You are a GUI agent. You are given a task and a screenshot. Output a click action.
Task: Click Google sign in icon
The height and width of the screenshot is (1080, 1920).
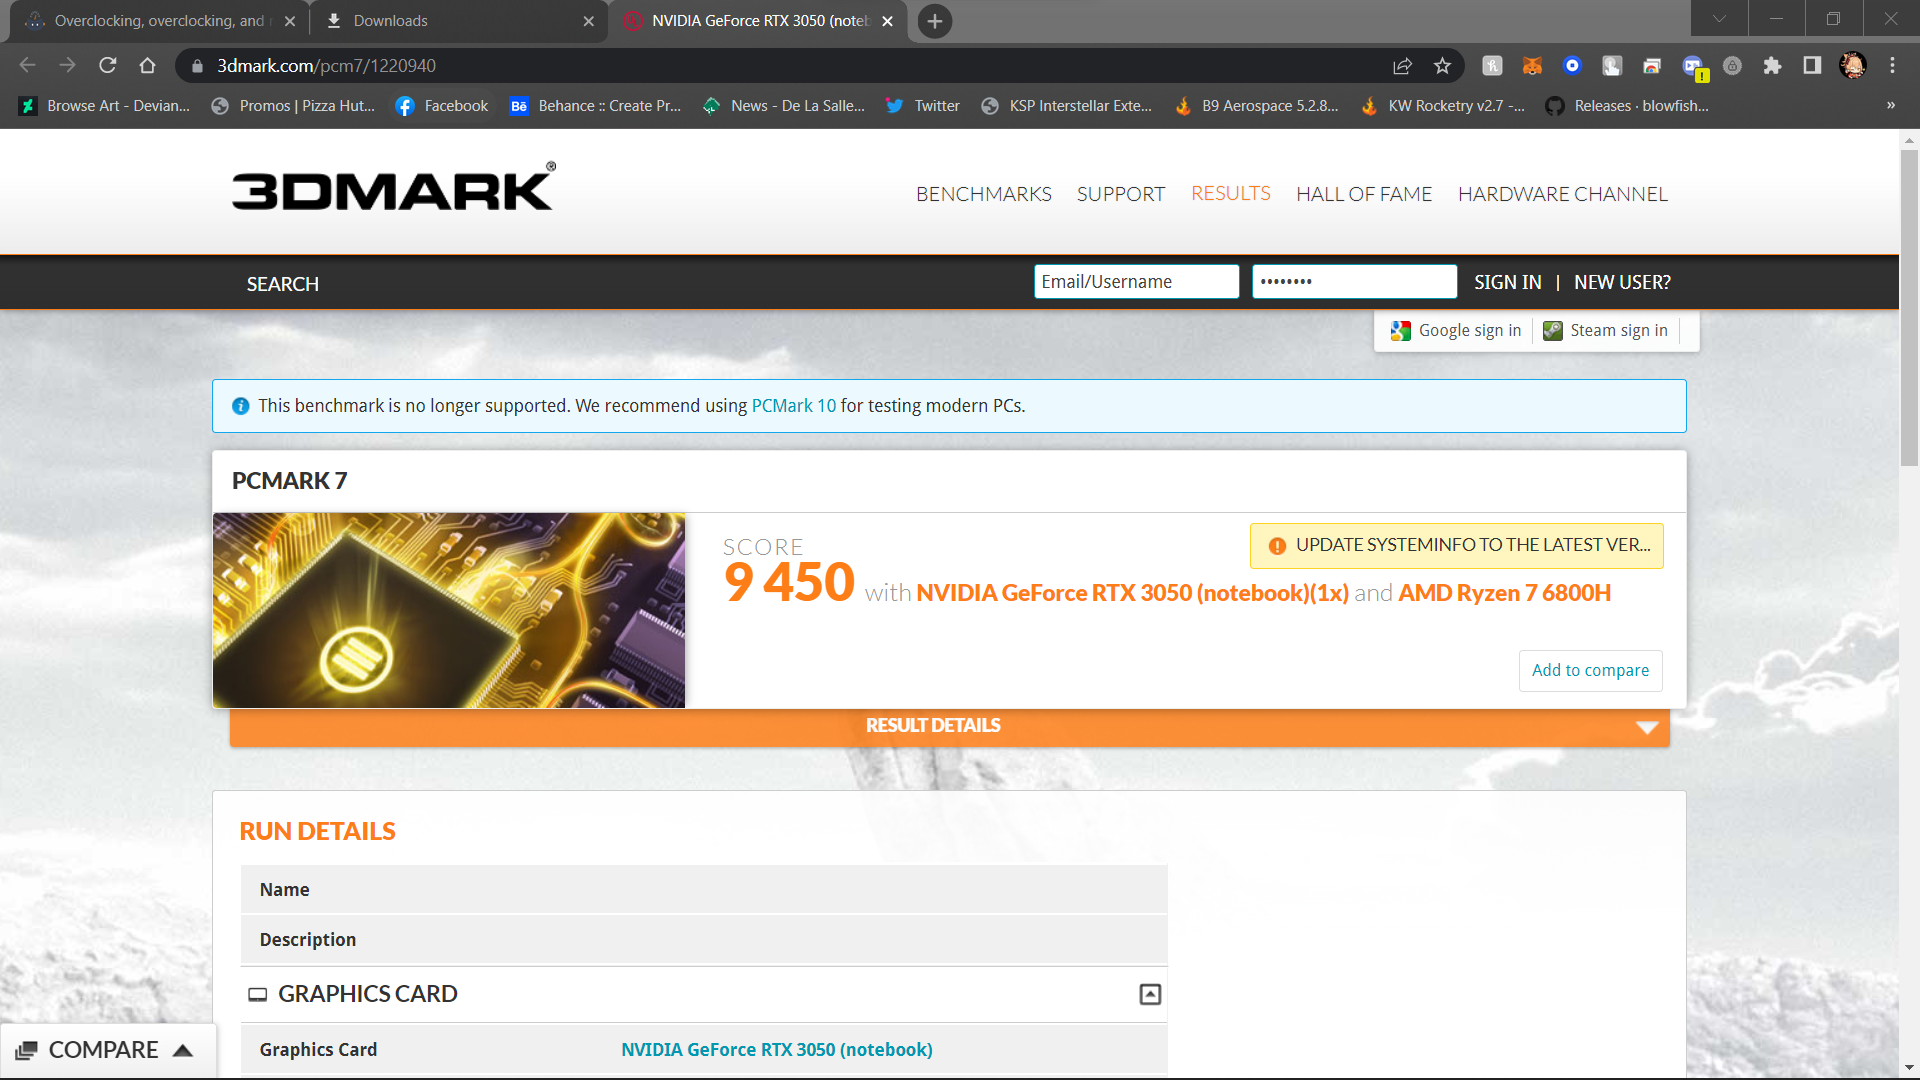(x=1401, y=331)
